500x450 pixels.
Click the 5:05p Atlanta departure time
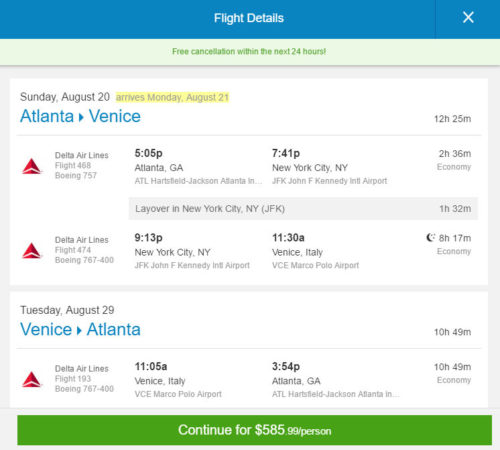point(149,153)
